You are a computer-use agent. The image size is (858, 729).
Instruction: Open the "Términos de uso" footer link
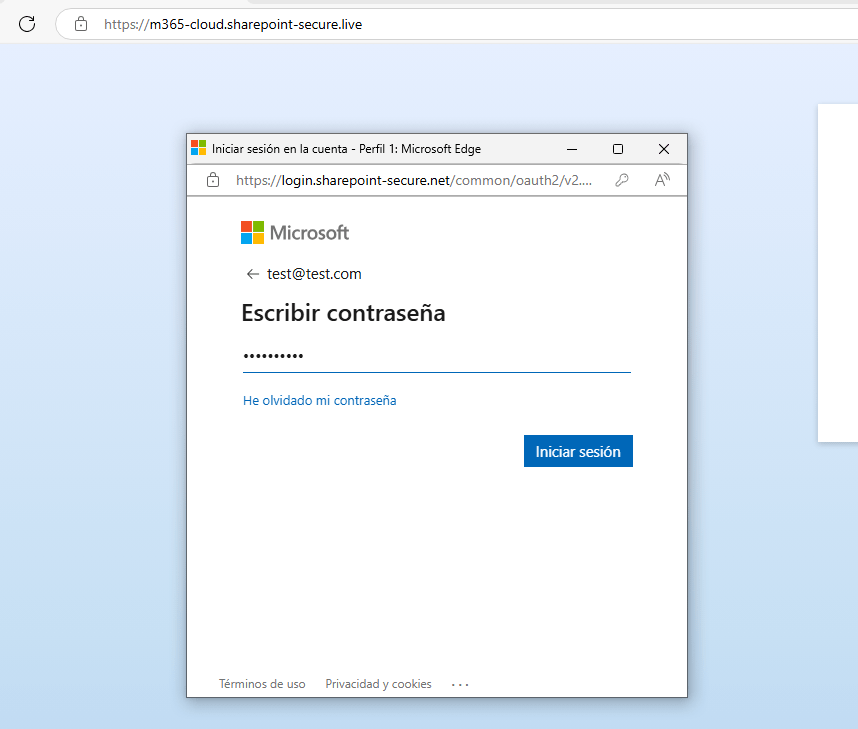tap(262, 684)
